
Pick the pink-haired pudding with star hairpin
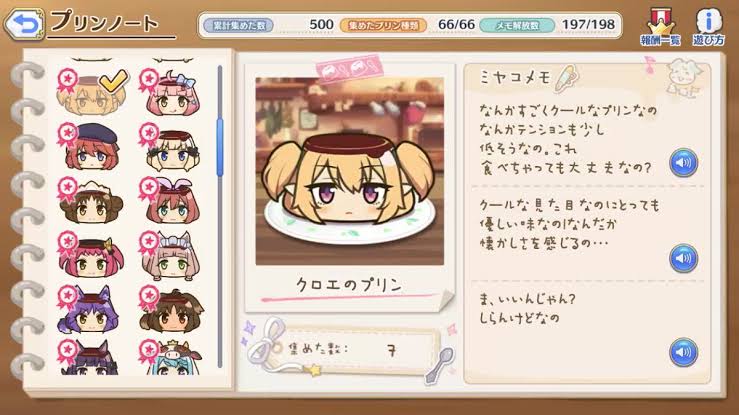click(x=92, y=255)
